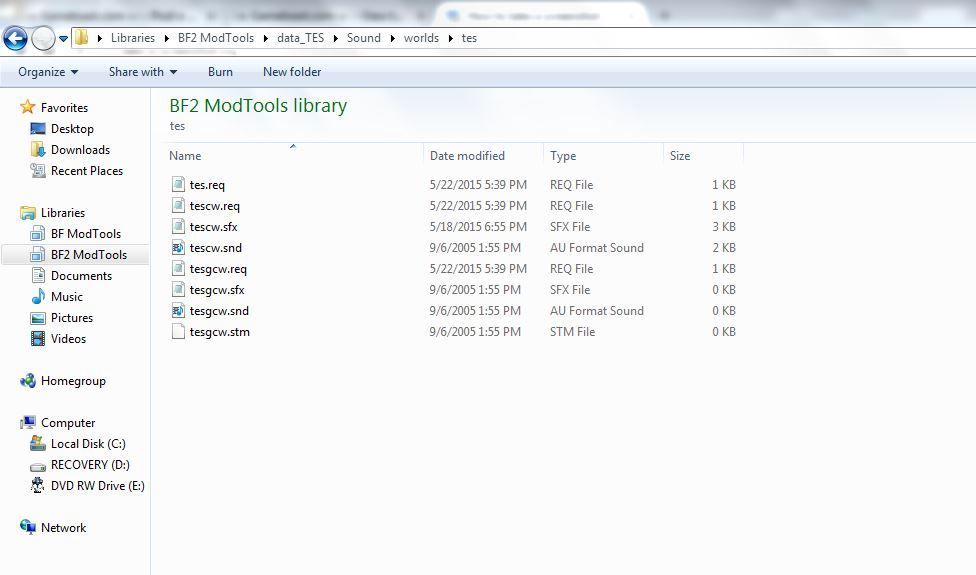Viewport: 976px width, 575px height.
Task: Expand the arrow after Sound breadcrumb
Action: [392, 39]
